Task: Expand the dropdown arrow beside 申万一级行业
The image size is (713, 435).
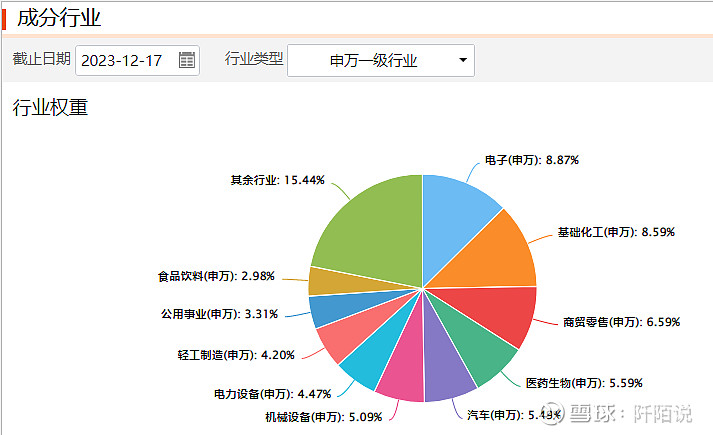Action: click(x=463, y=60)
